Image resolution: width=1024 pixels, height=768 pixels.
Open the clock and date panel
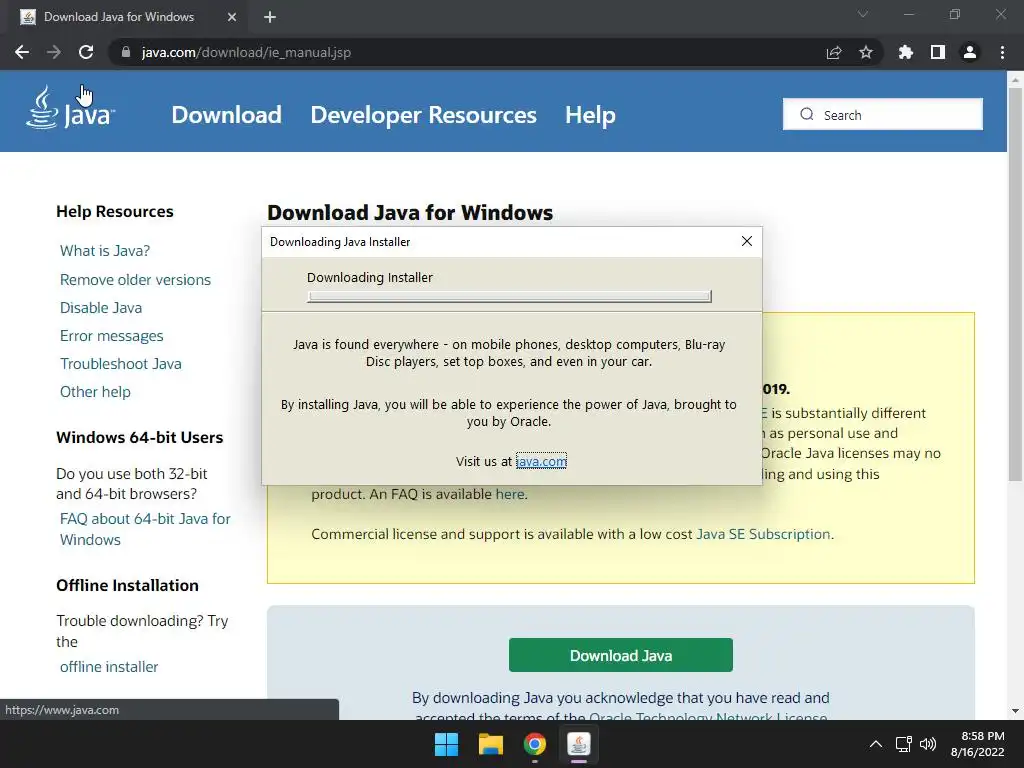click(x=978, y=744)
